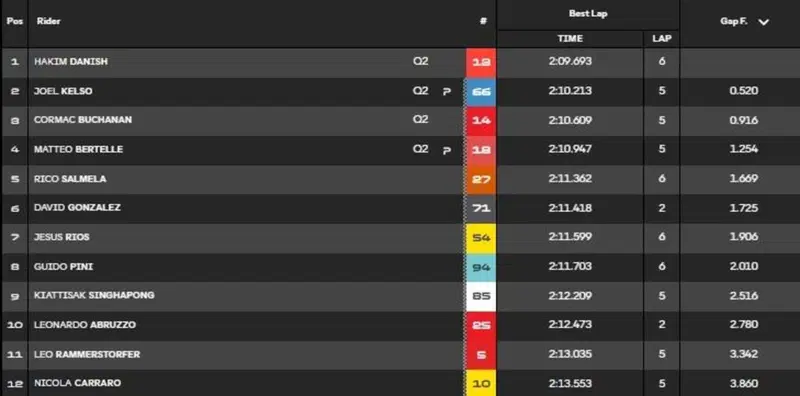Click the teal number 94 badge
The height and width of the screenshot is (396, 800).
[481, 267]
